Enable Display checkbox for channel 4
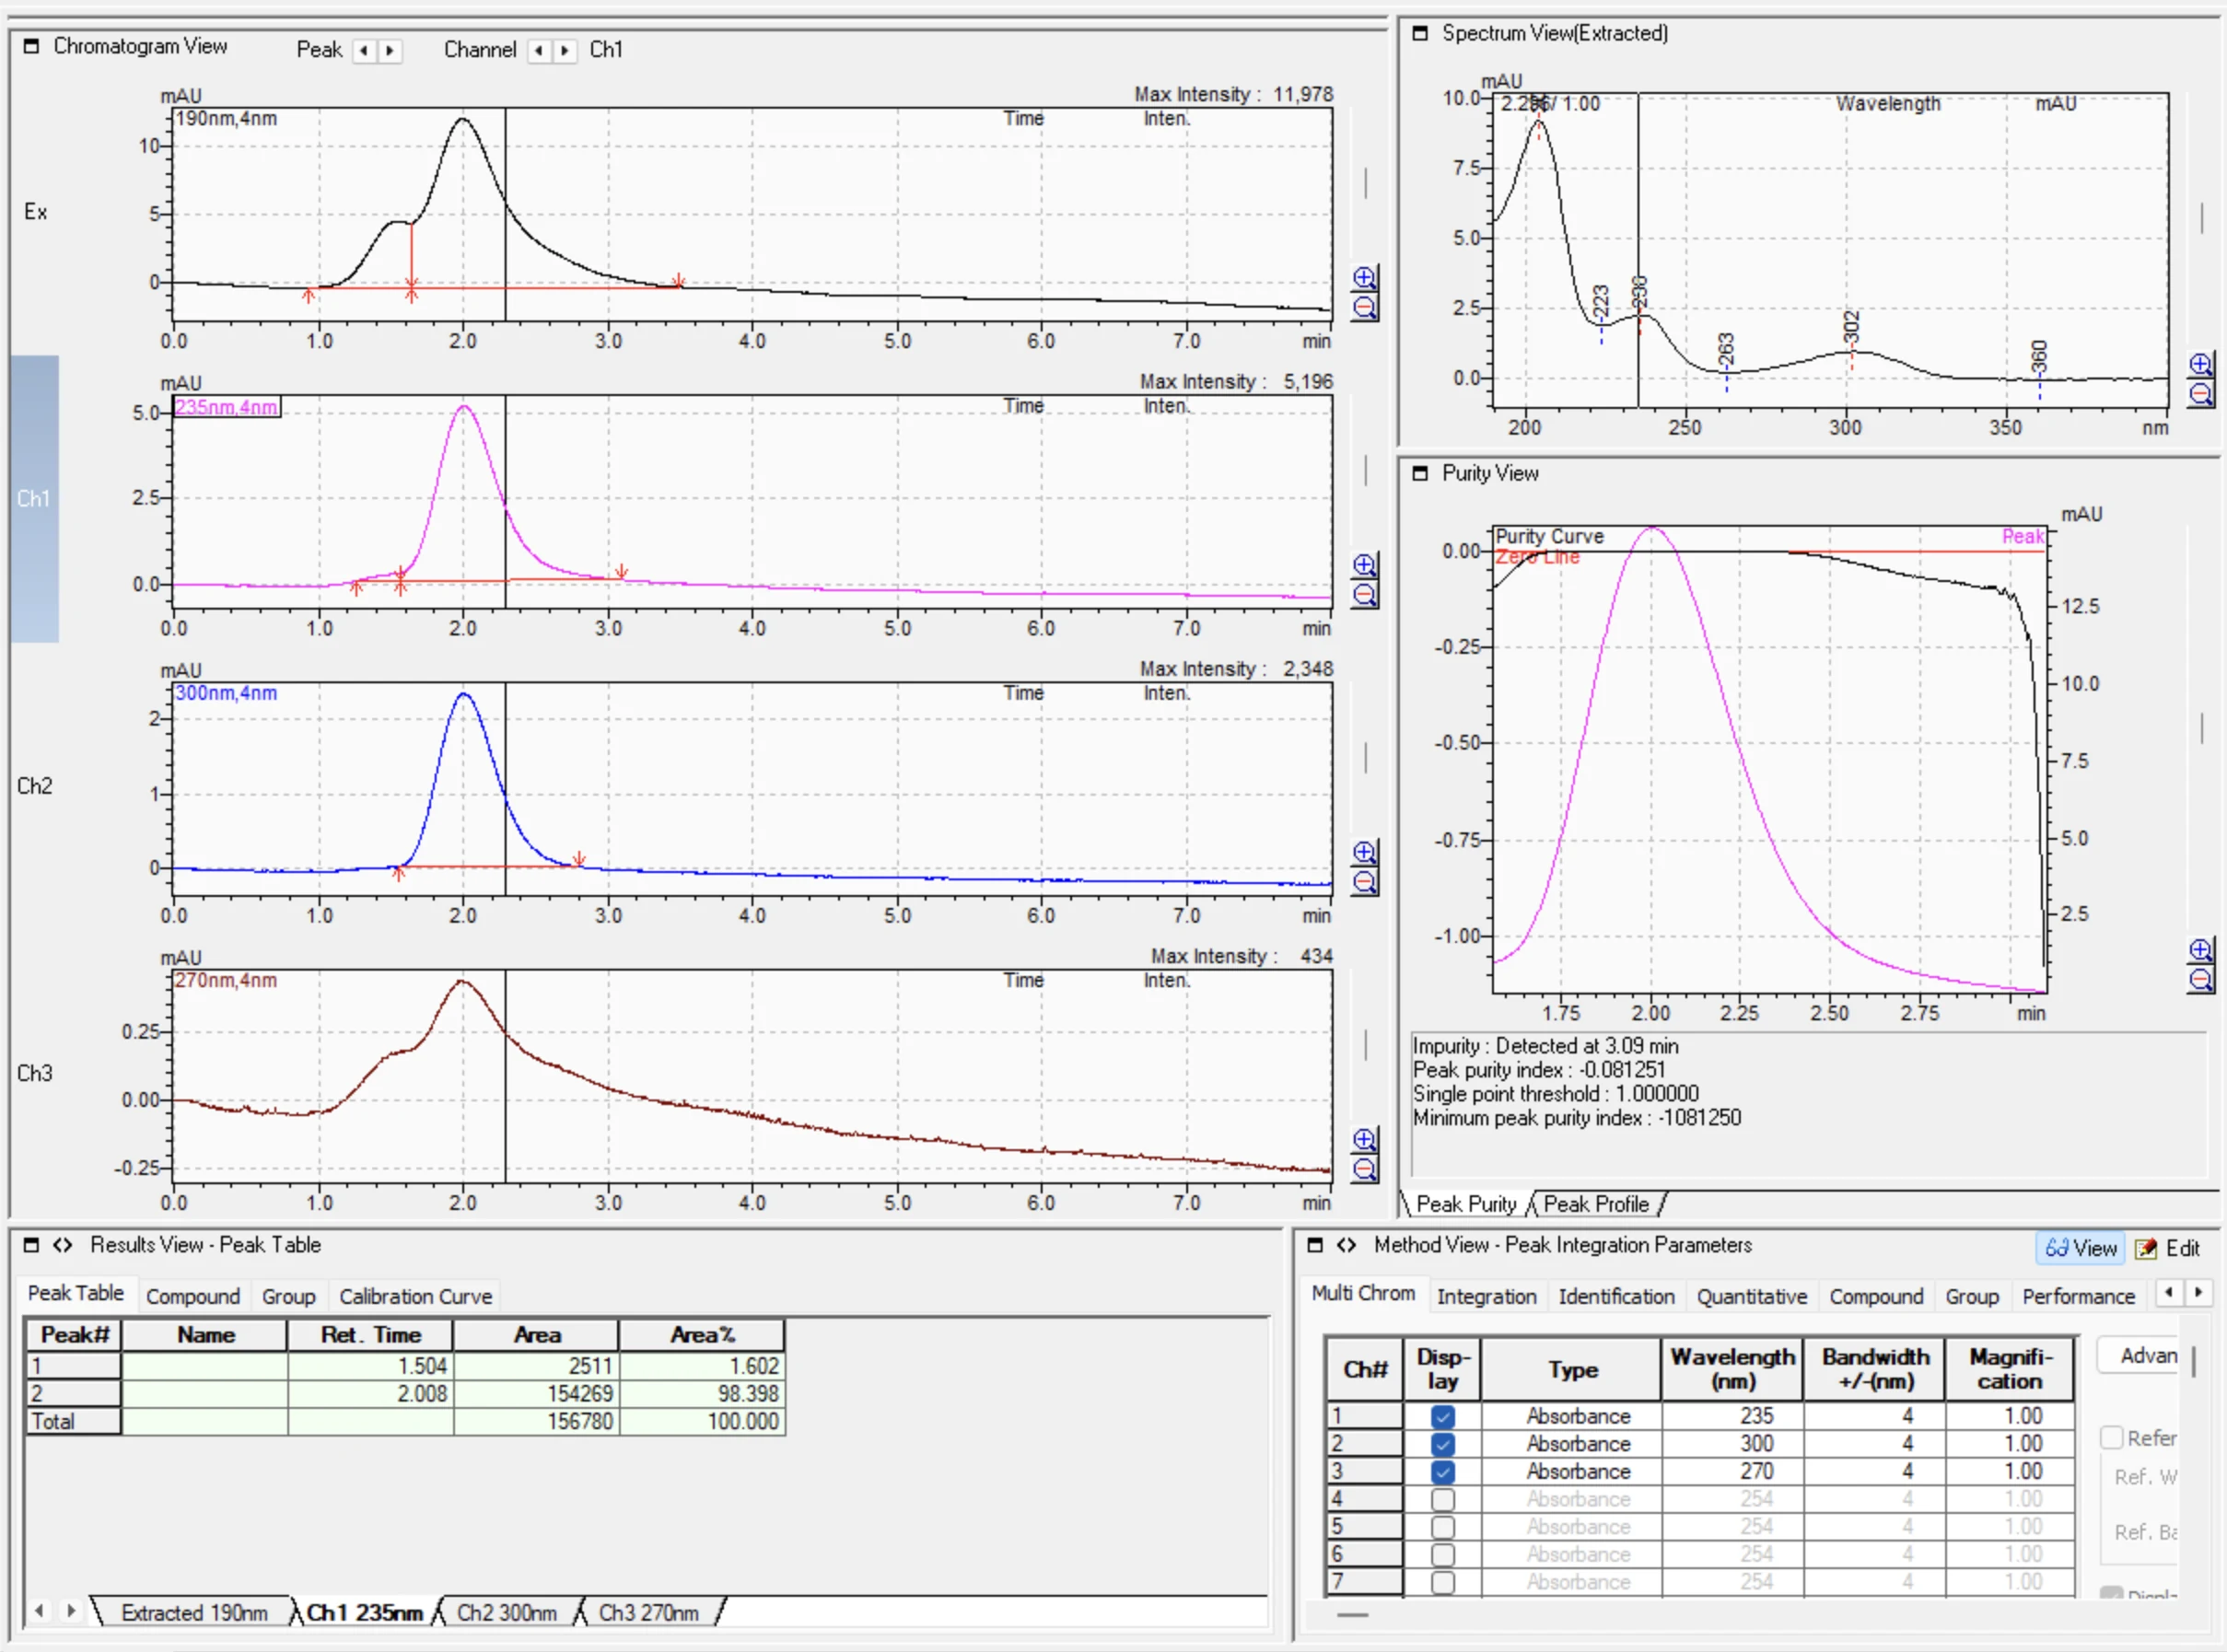The image size is (2227, 1652). (x=1442, y=1499)
